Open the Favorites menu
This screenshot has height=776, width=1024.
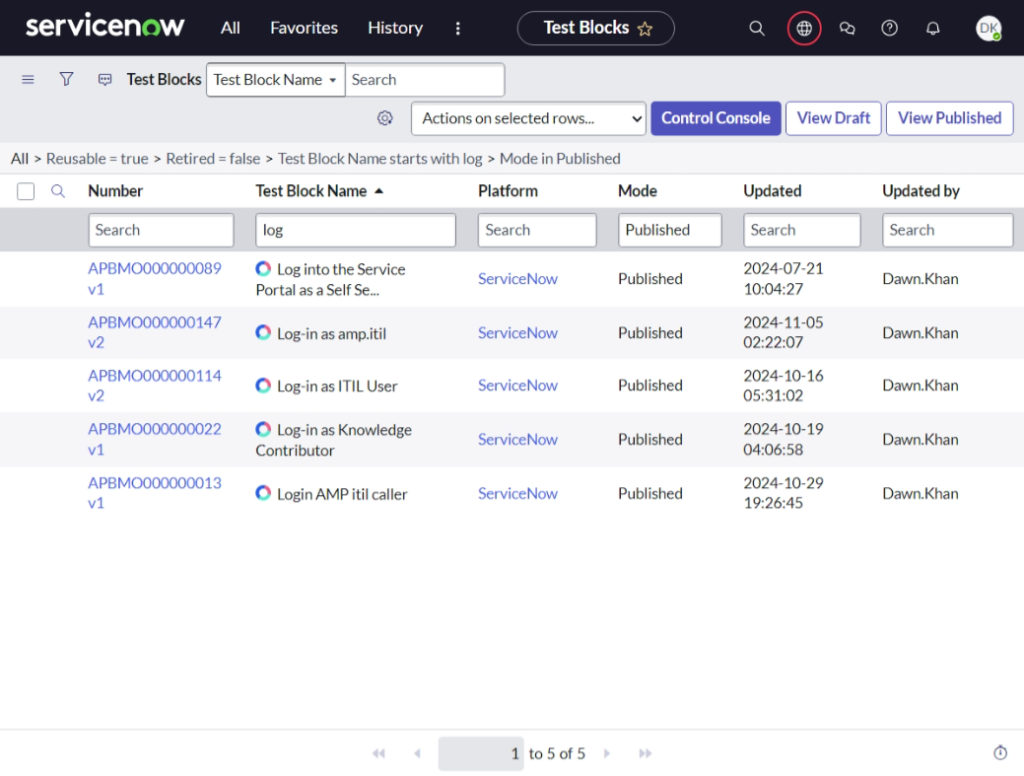(x=303, y=28)
